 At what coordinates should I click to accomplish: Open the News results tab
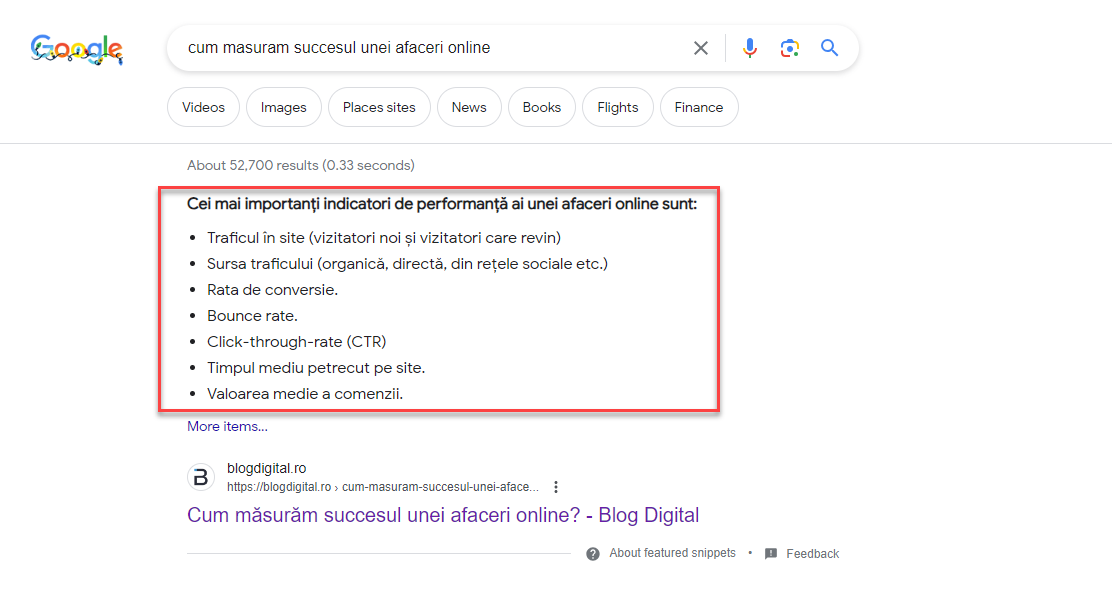click(469, 107)
